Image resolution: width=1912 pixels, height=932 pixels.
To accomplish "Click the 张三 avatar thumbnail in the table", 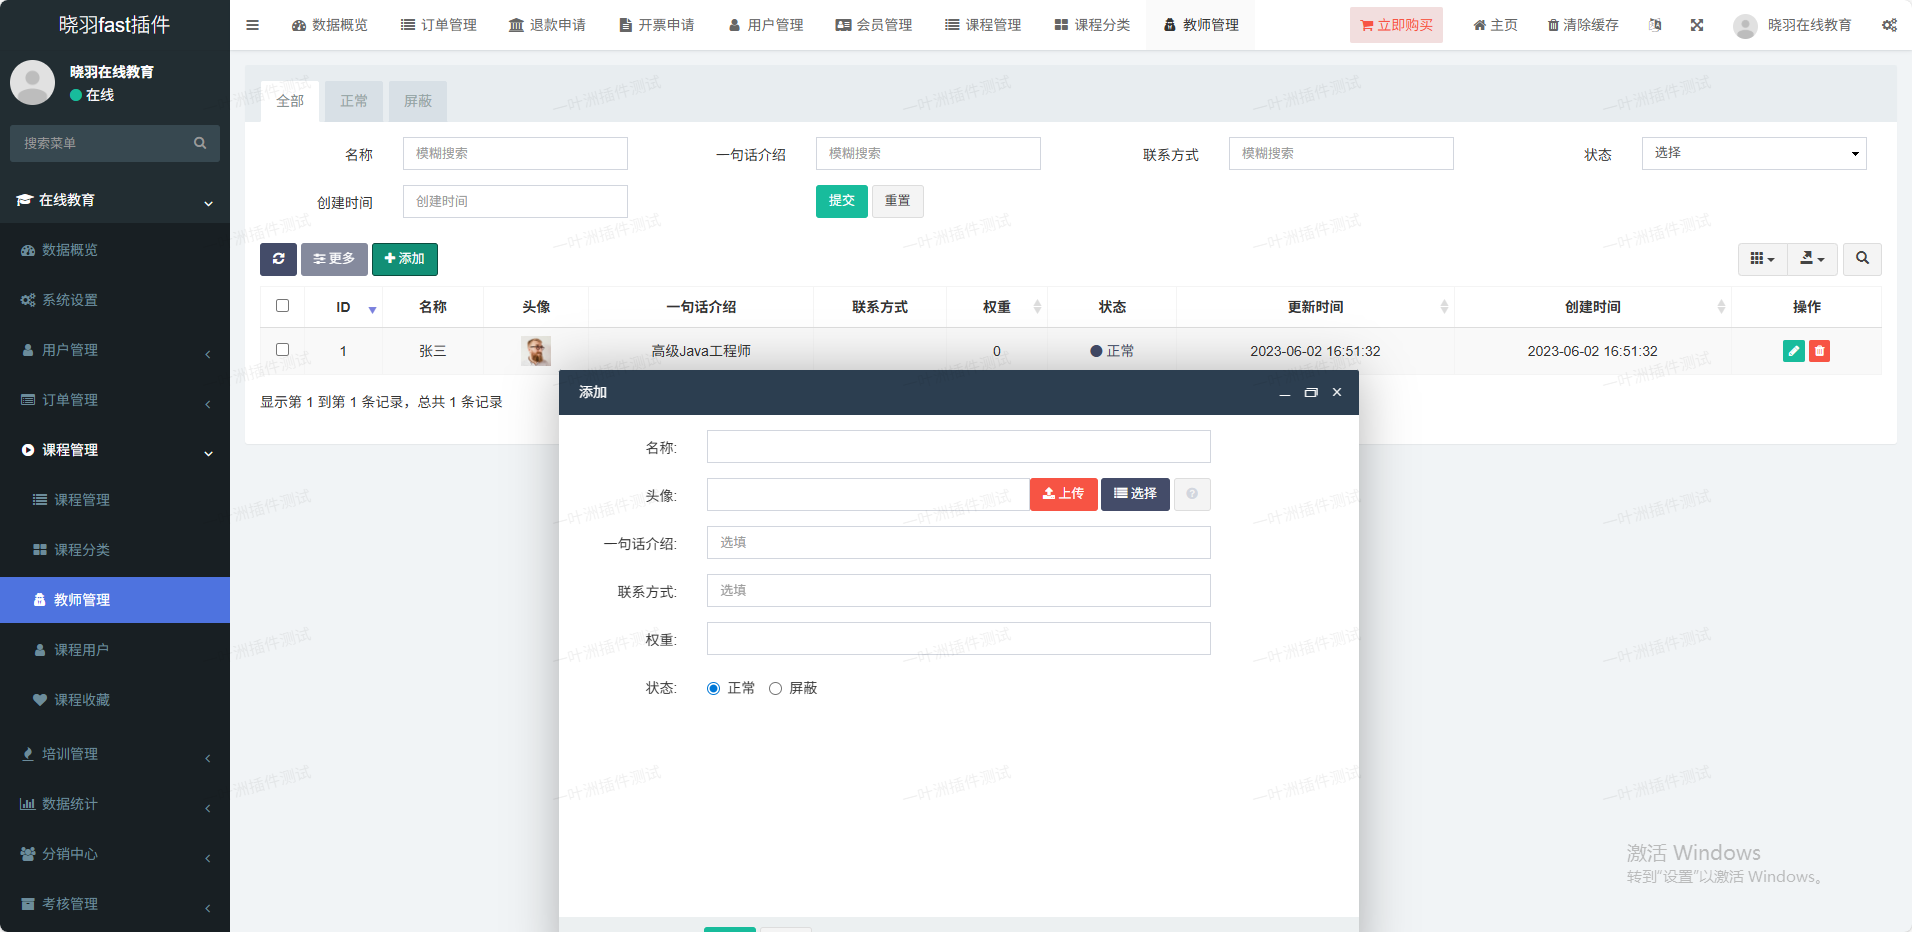I will [x=536, y=351].
